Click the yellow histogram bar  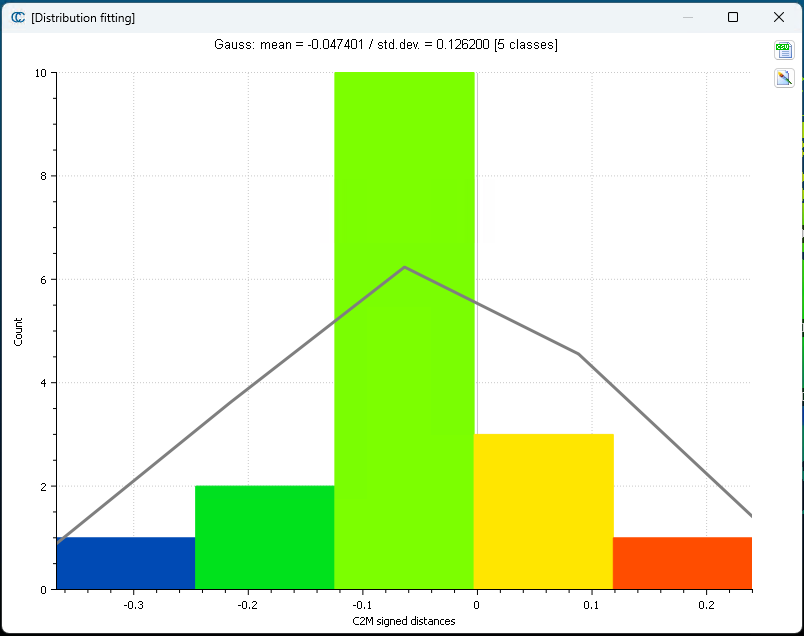[544, 511]
